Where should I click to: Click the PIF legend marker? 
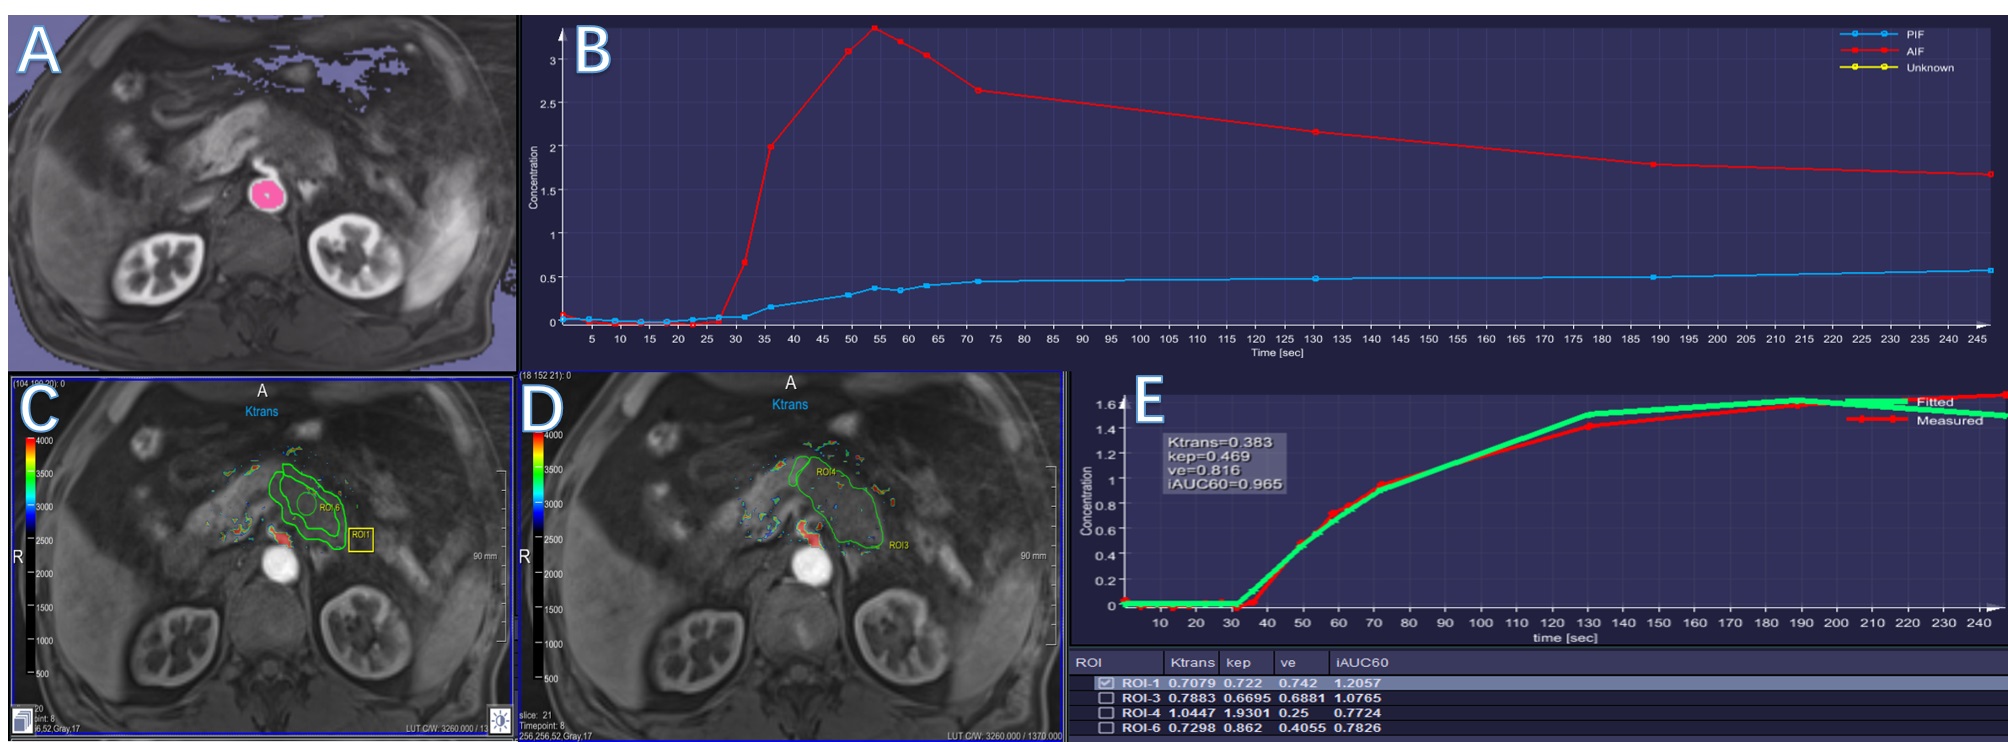point(1868,34)
